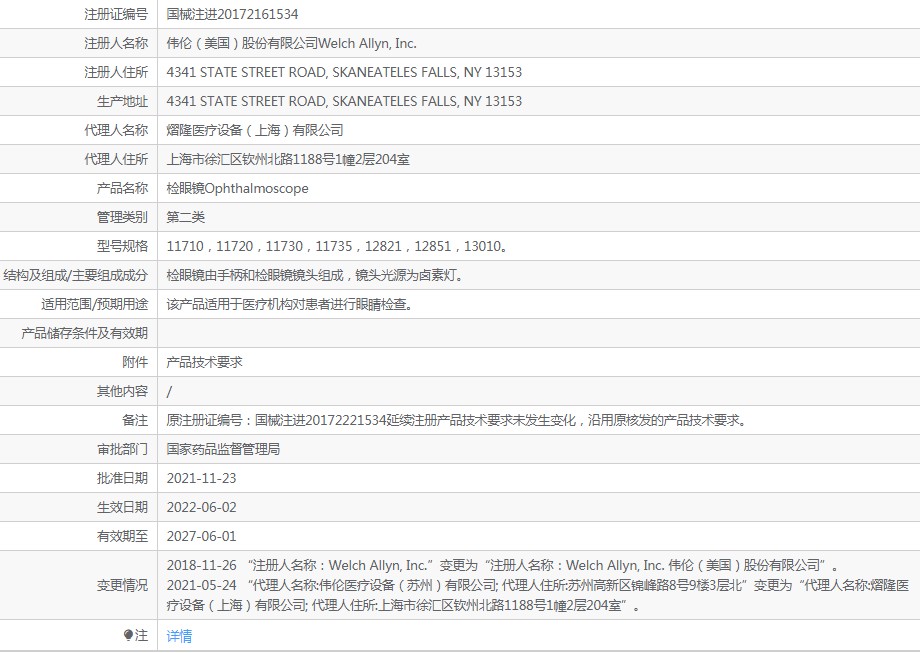Click the 批准日期 label
The width and height of the screenshot is (920, 653).
tap(123, 479)
